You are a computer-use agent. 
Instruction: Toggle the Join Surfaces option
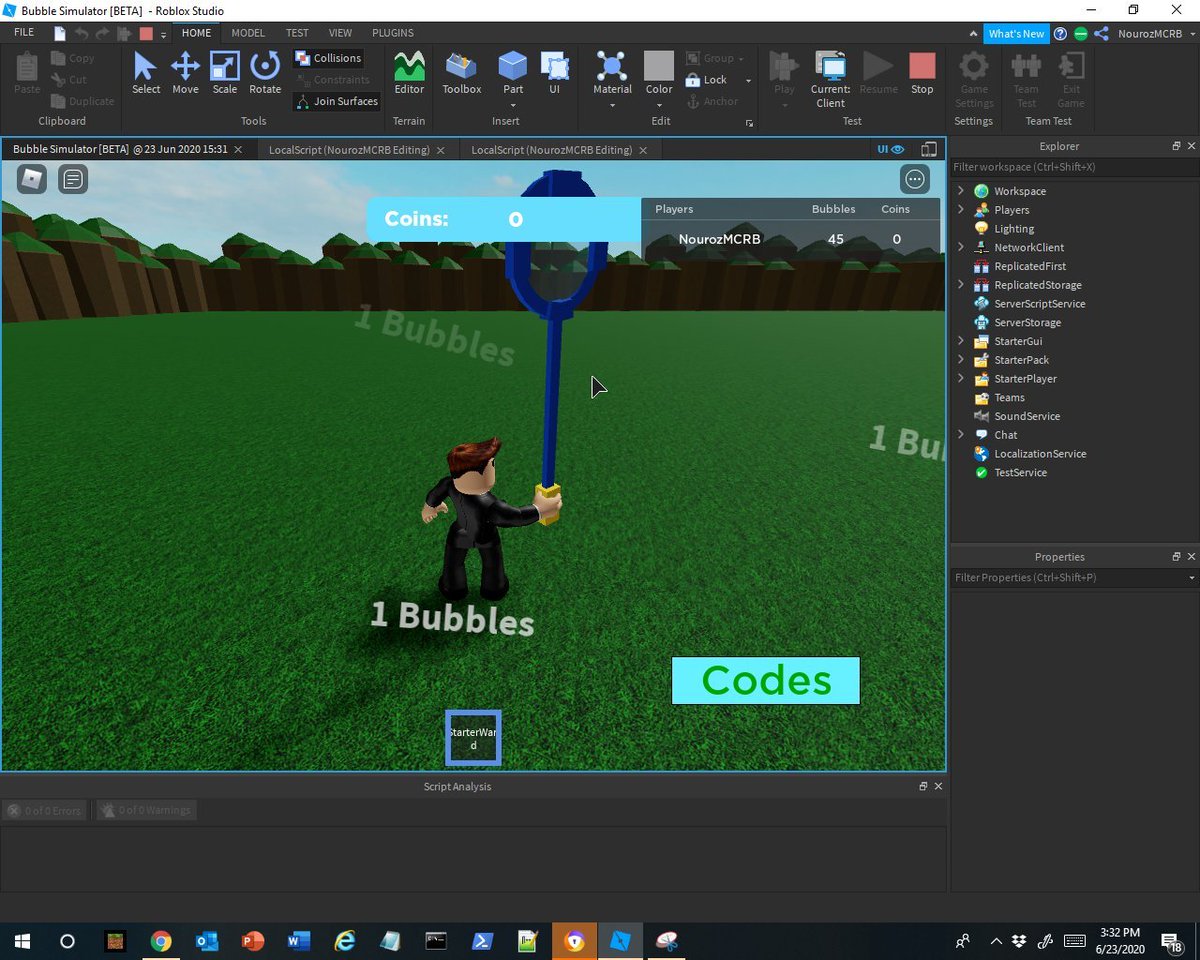336,101
